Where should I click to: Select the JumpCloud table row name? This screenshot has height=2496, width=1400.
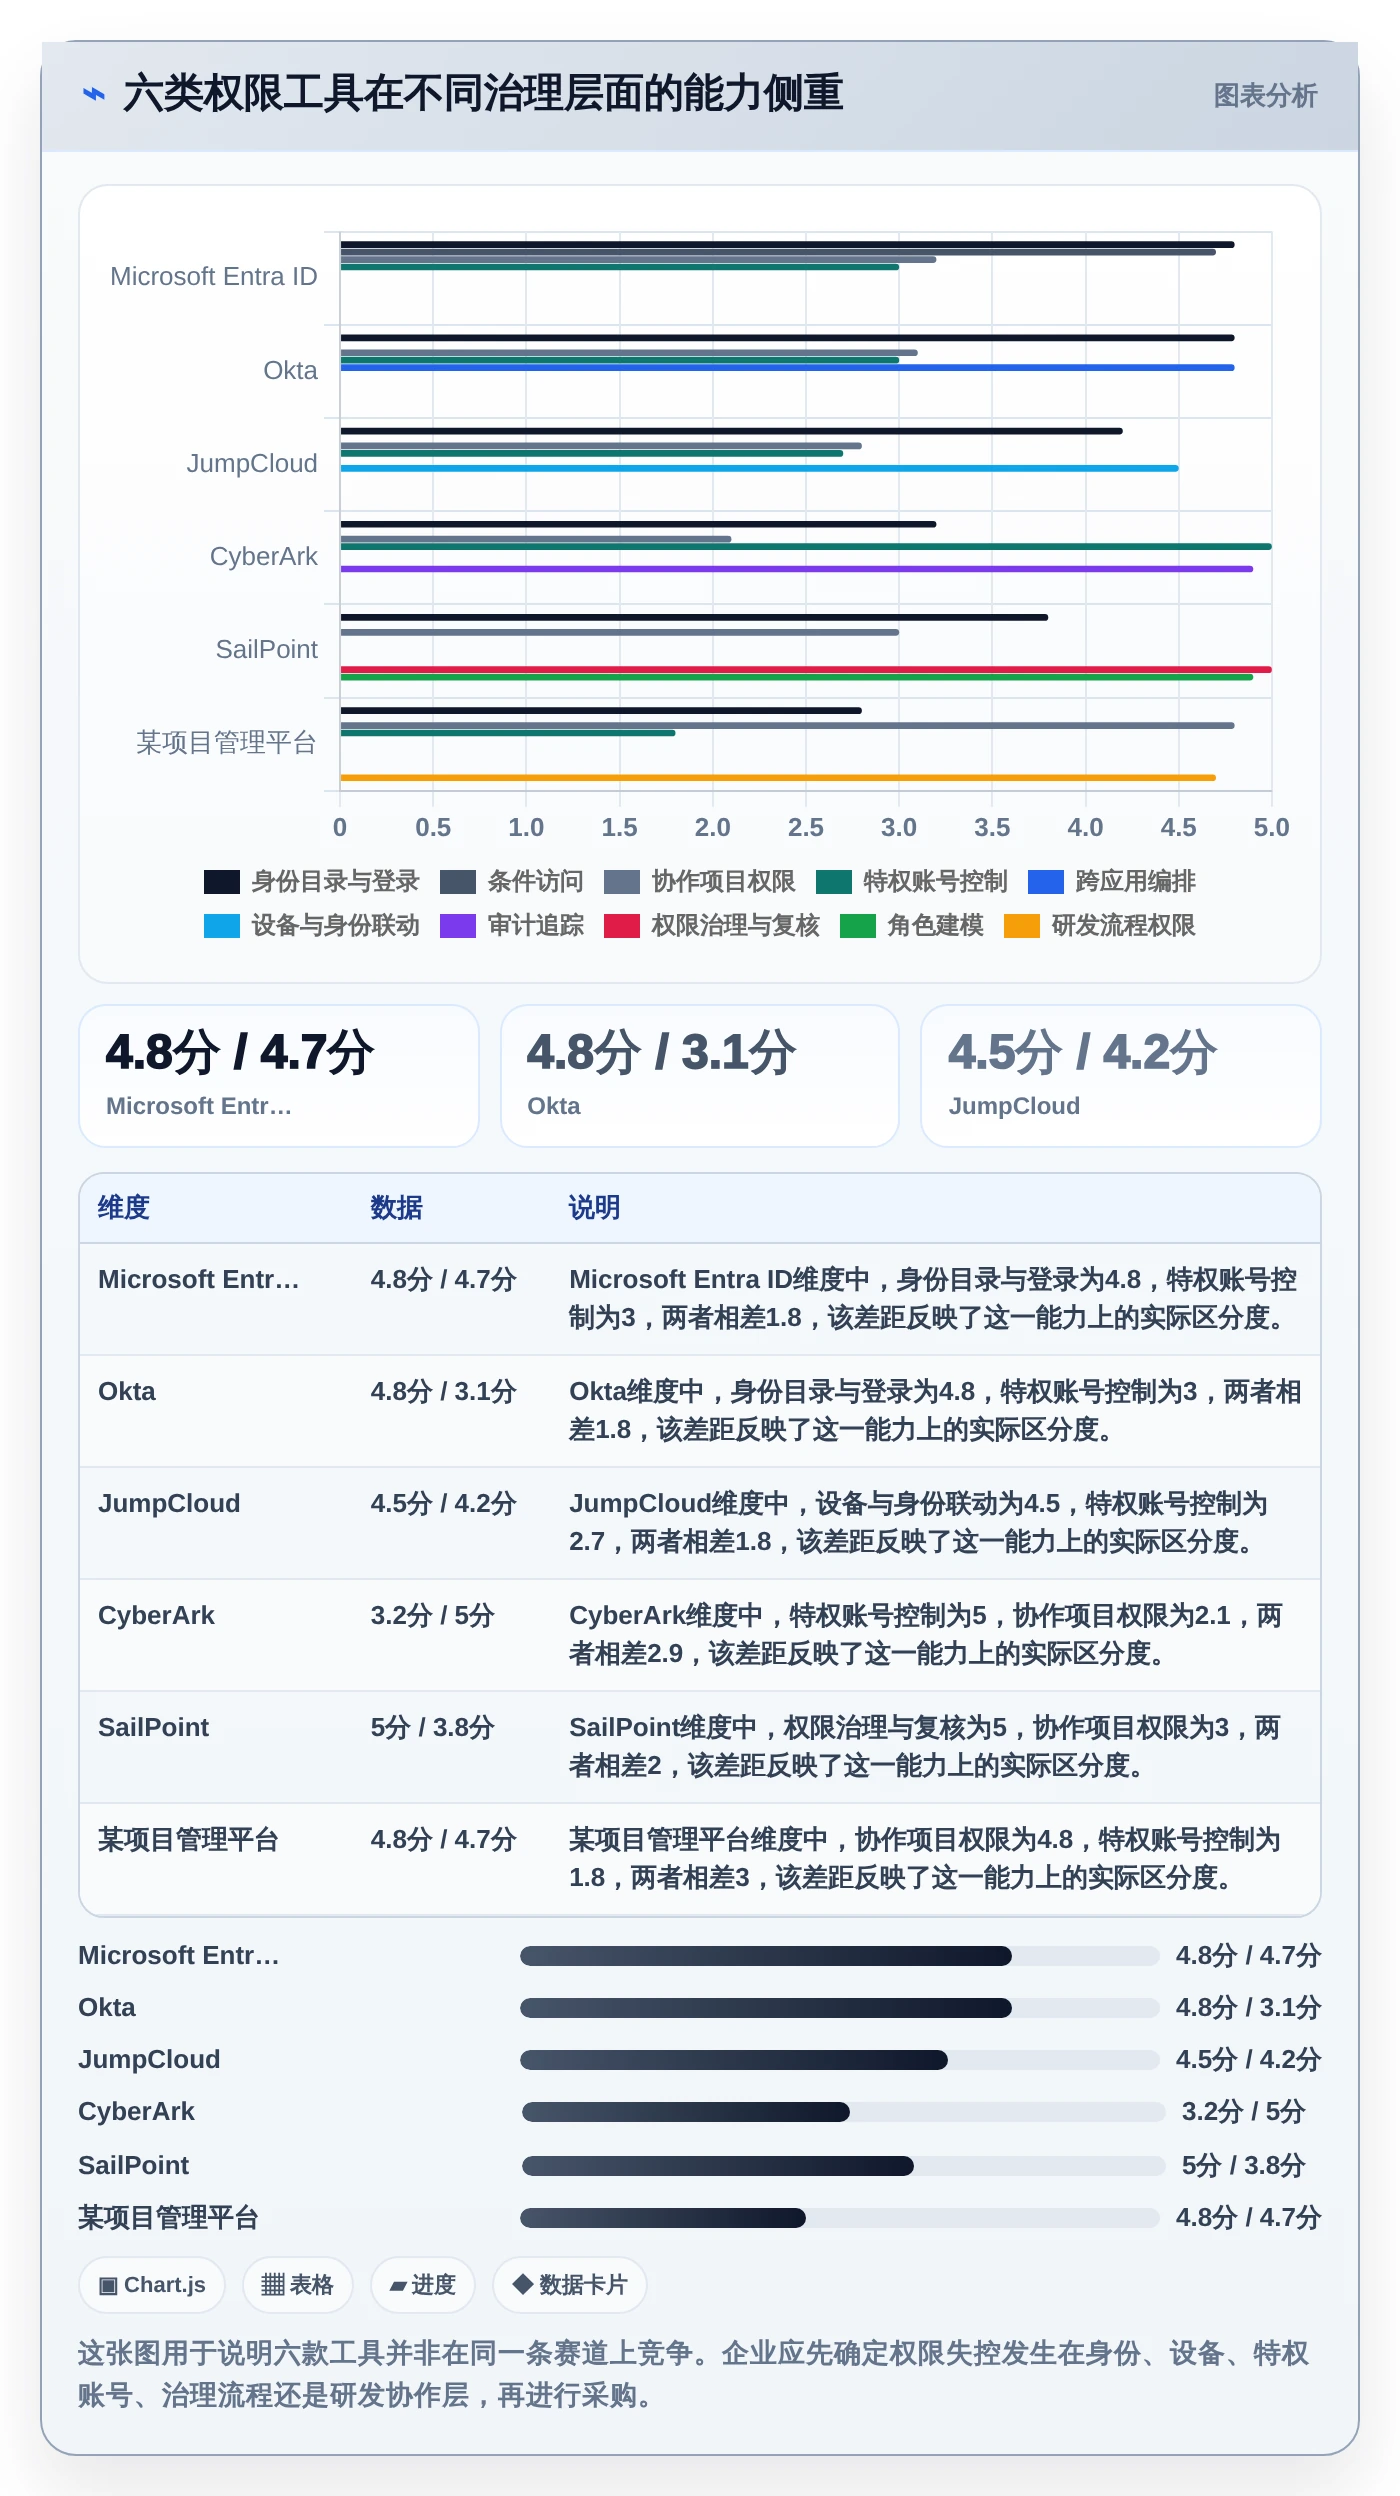point(169,1503)
